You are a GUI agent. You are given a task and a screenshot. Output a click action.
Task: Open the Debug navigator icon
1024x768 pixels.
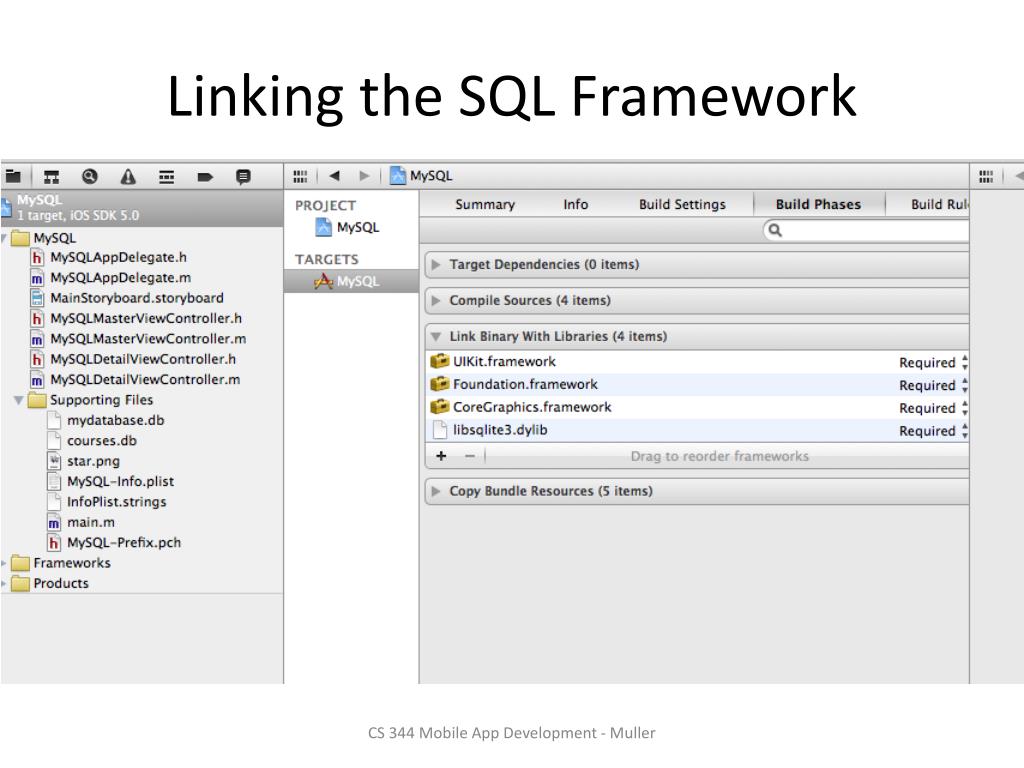[x=167, y=176]
